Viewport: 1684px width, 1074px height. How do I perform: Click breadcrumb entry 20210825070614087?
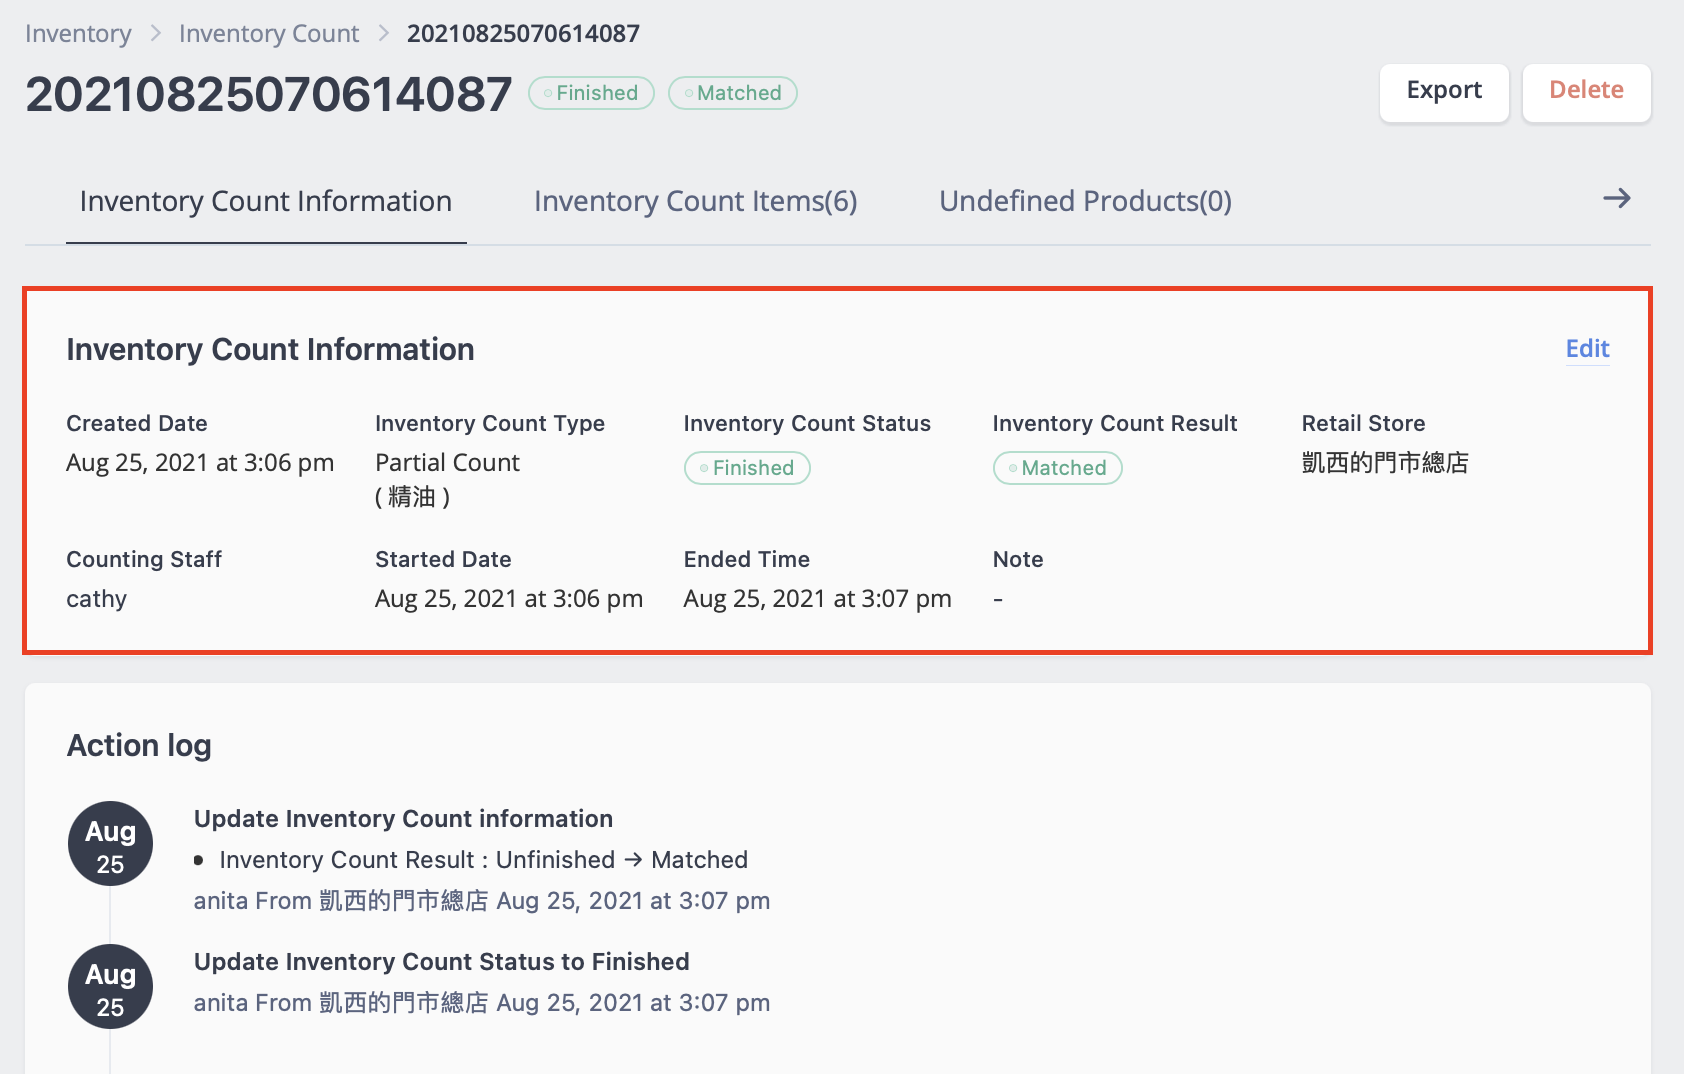[x=523, y=34]
